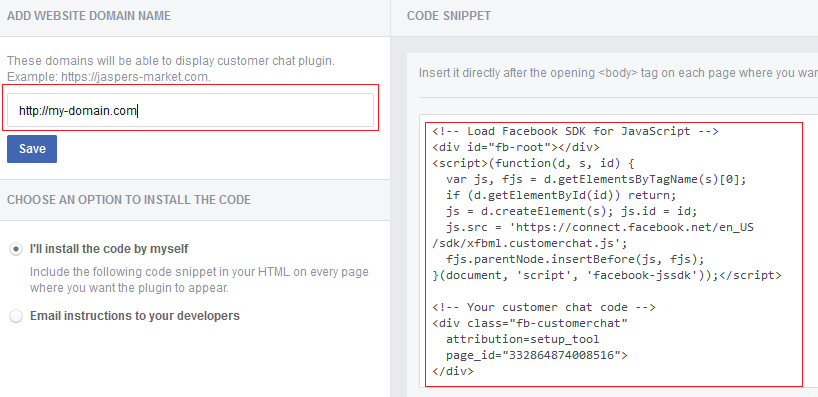Click the website domain name input field

(x=190, y=110)
